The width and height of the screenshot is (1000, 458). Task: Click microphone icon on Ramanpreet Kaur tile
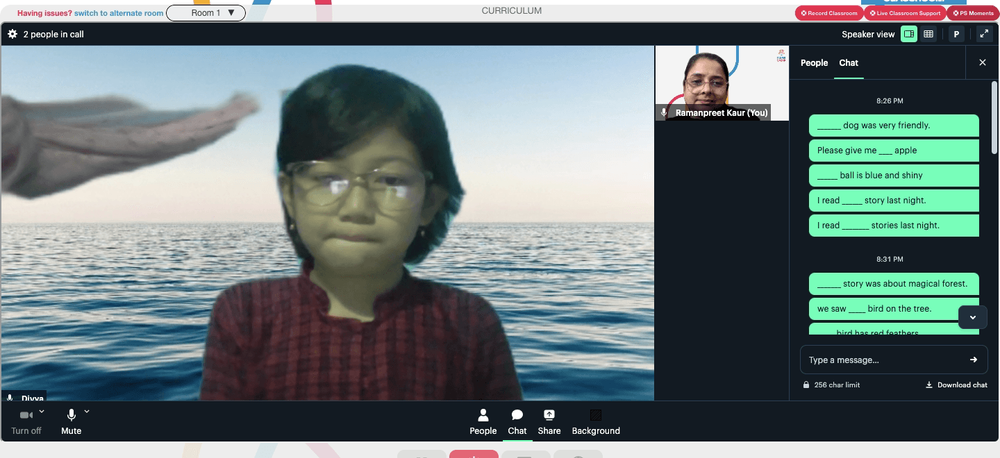(x=664, y=113)
